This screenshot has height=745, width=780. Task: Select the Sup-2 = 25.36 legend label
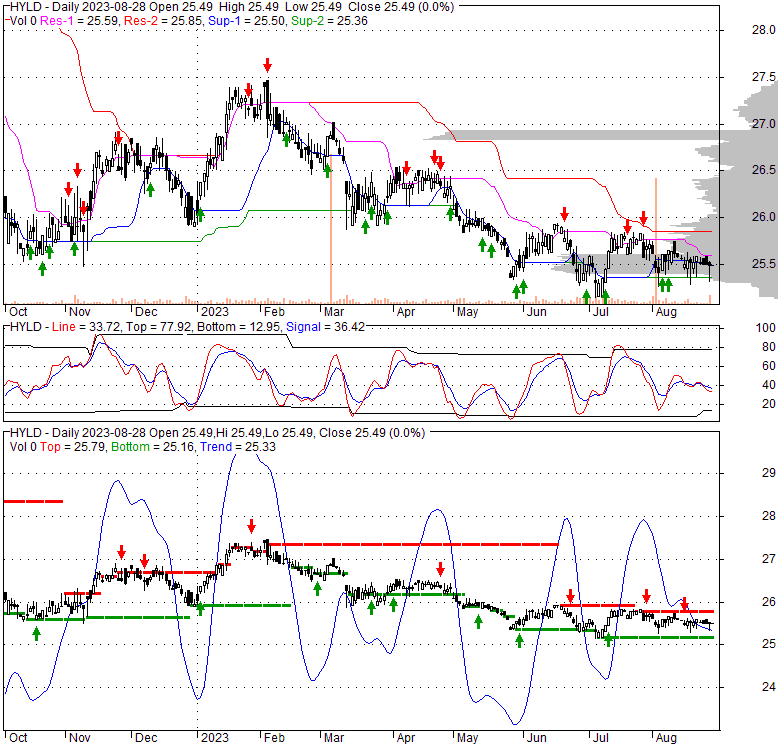(x=329, y=21)
